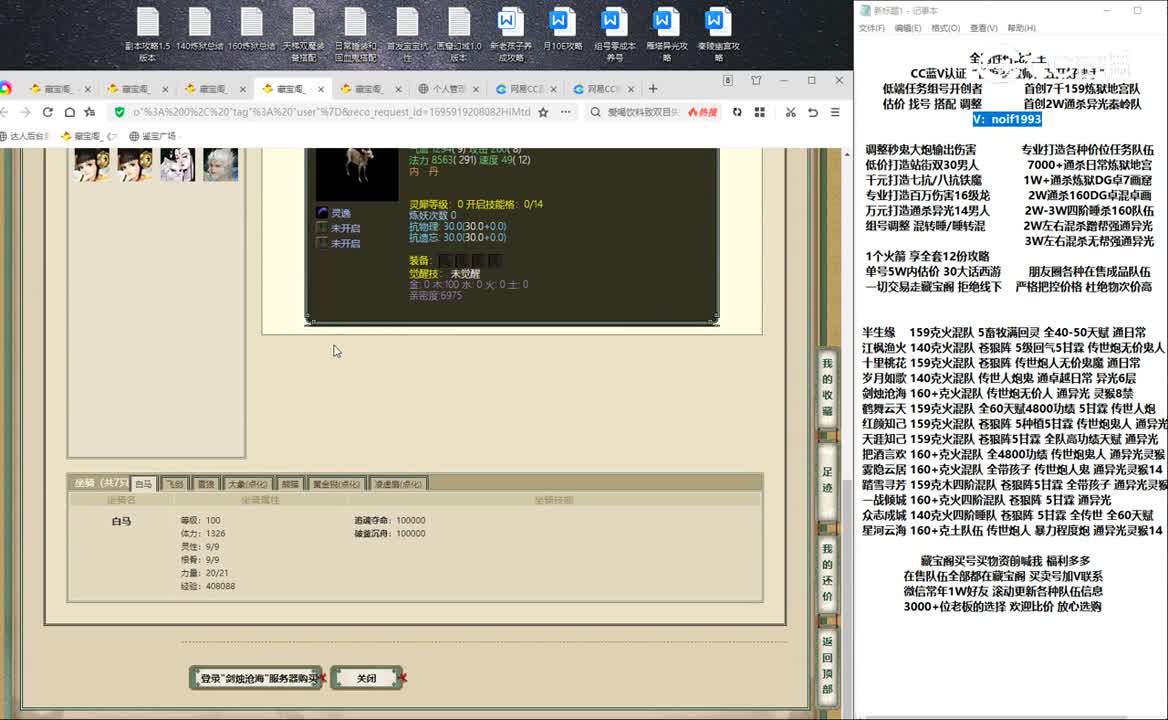Click the 热搜 hot search badge

tap(702, 112)
